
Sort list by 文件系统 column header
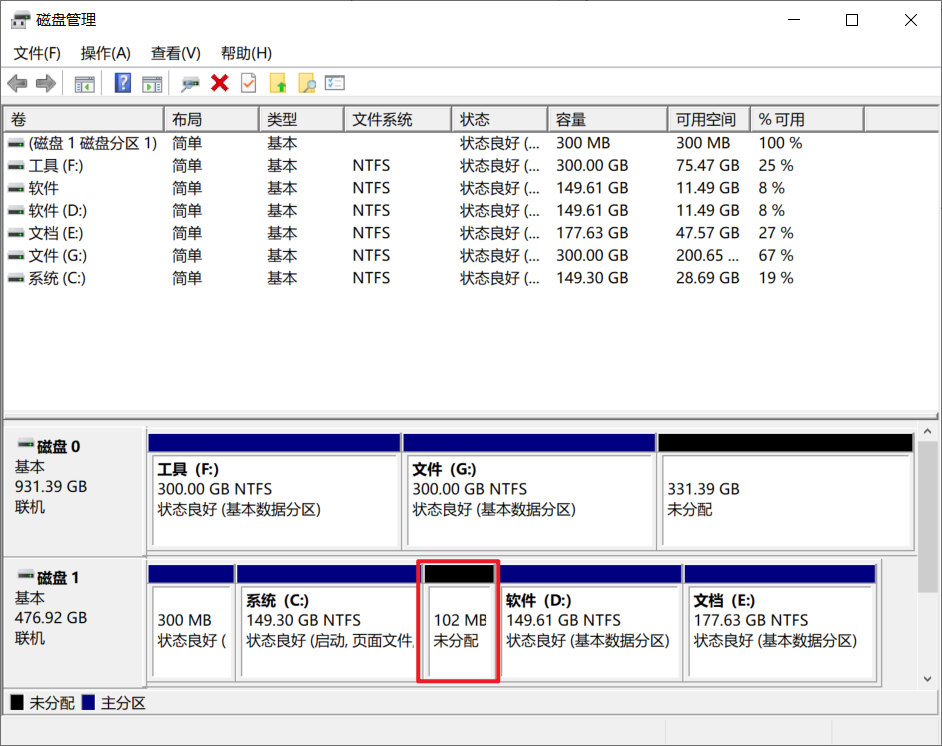396,120
